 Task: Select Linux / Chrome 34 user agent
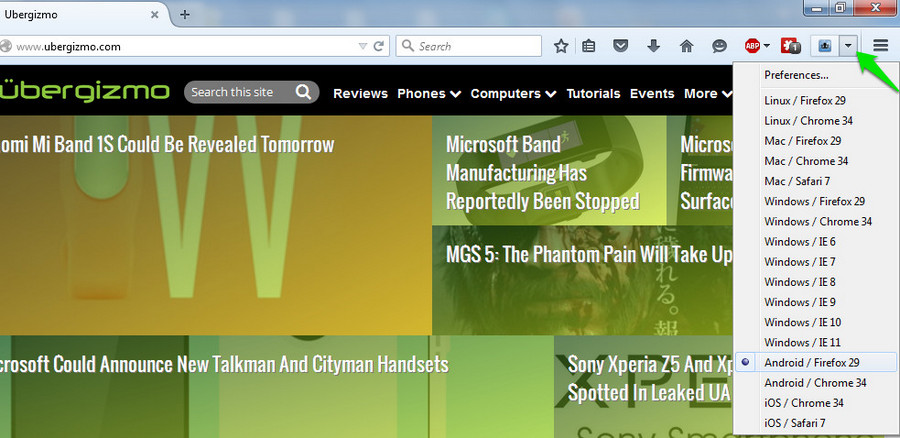click(816, 121)
